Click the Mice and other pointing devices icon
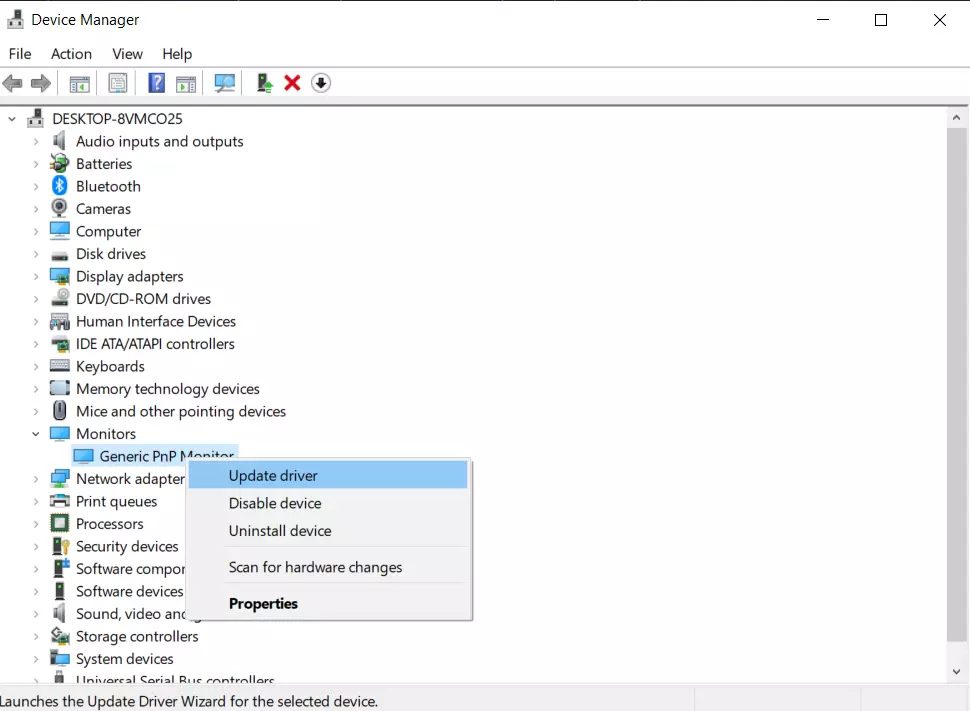Image resolution: width=970 pixels, height=711 pixels. point(59,411)
